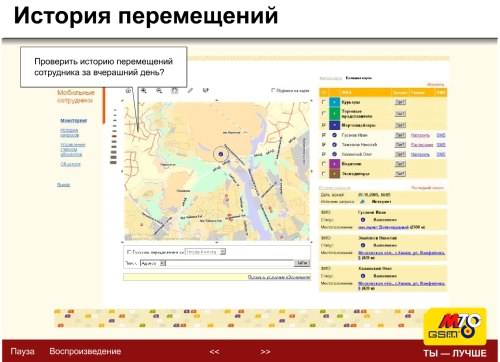This screenshot has width=500, height=362.
Task: Select the pencil ruler tool above the map
Action: click(190, 90)
